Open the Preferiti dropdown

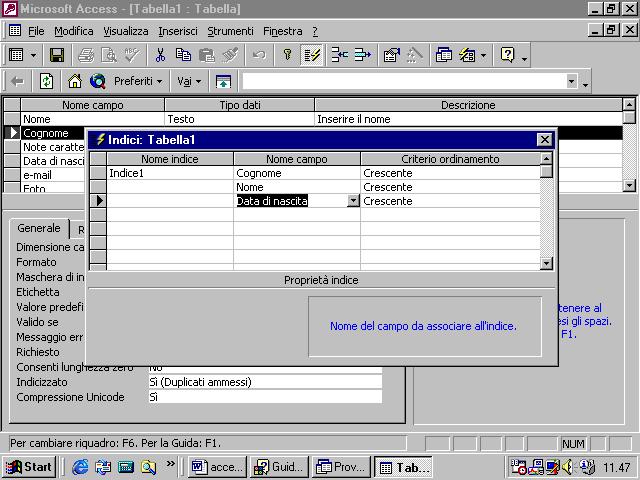[x=138, y=81]
